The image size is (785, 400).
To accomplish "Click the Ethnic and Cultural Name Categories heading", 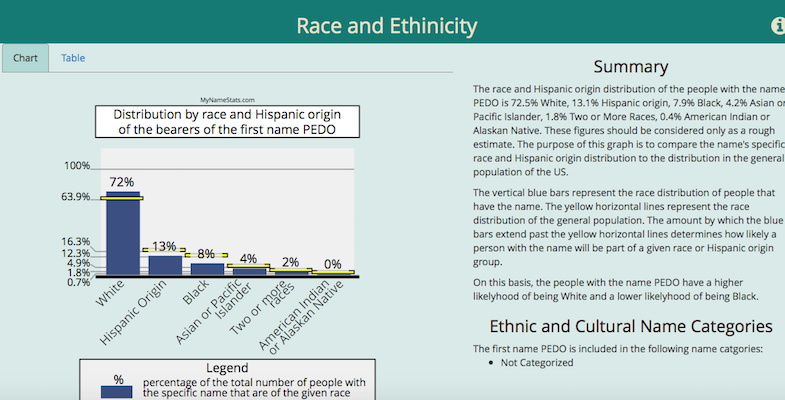I will pyautogui.click(x=630, y=326).
